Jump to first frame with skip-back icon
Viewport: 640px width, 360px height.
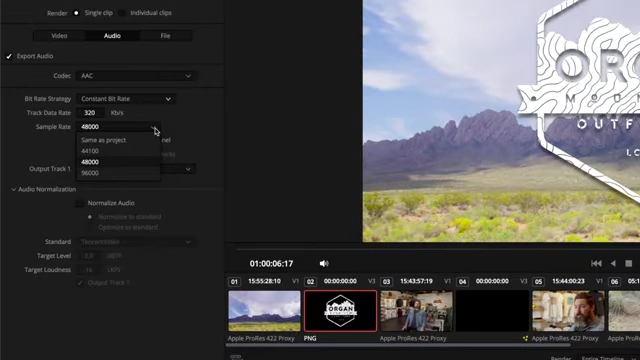coord(596,264)
